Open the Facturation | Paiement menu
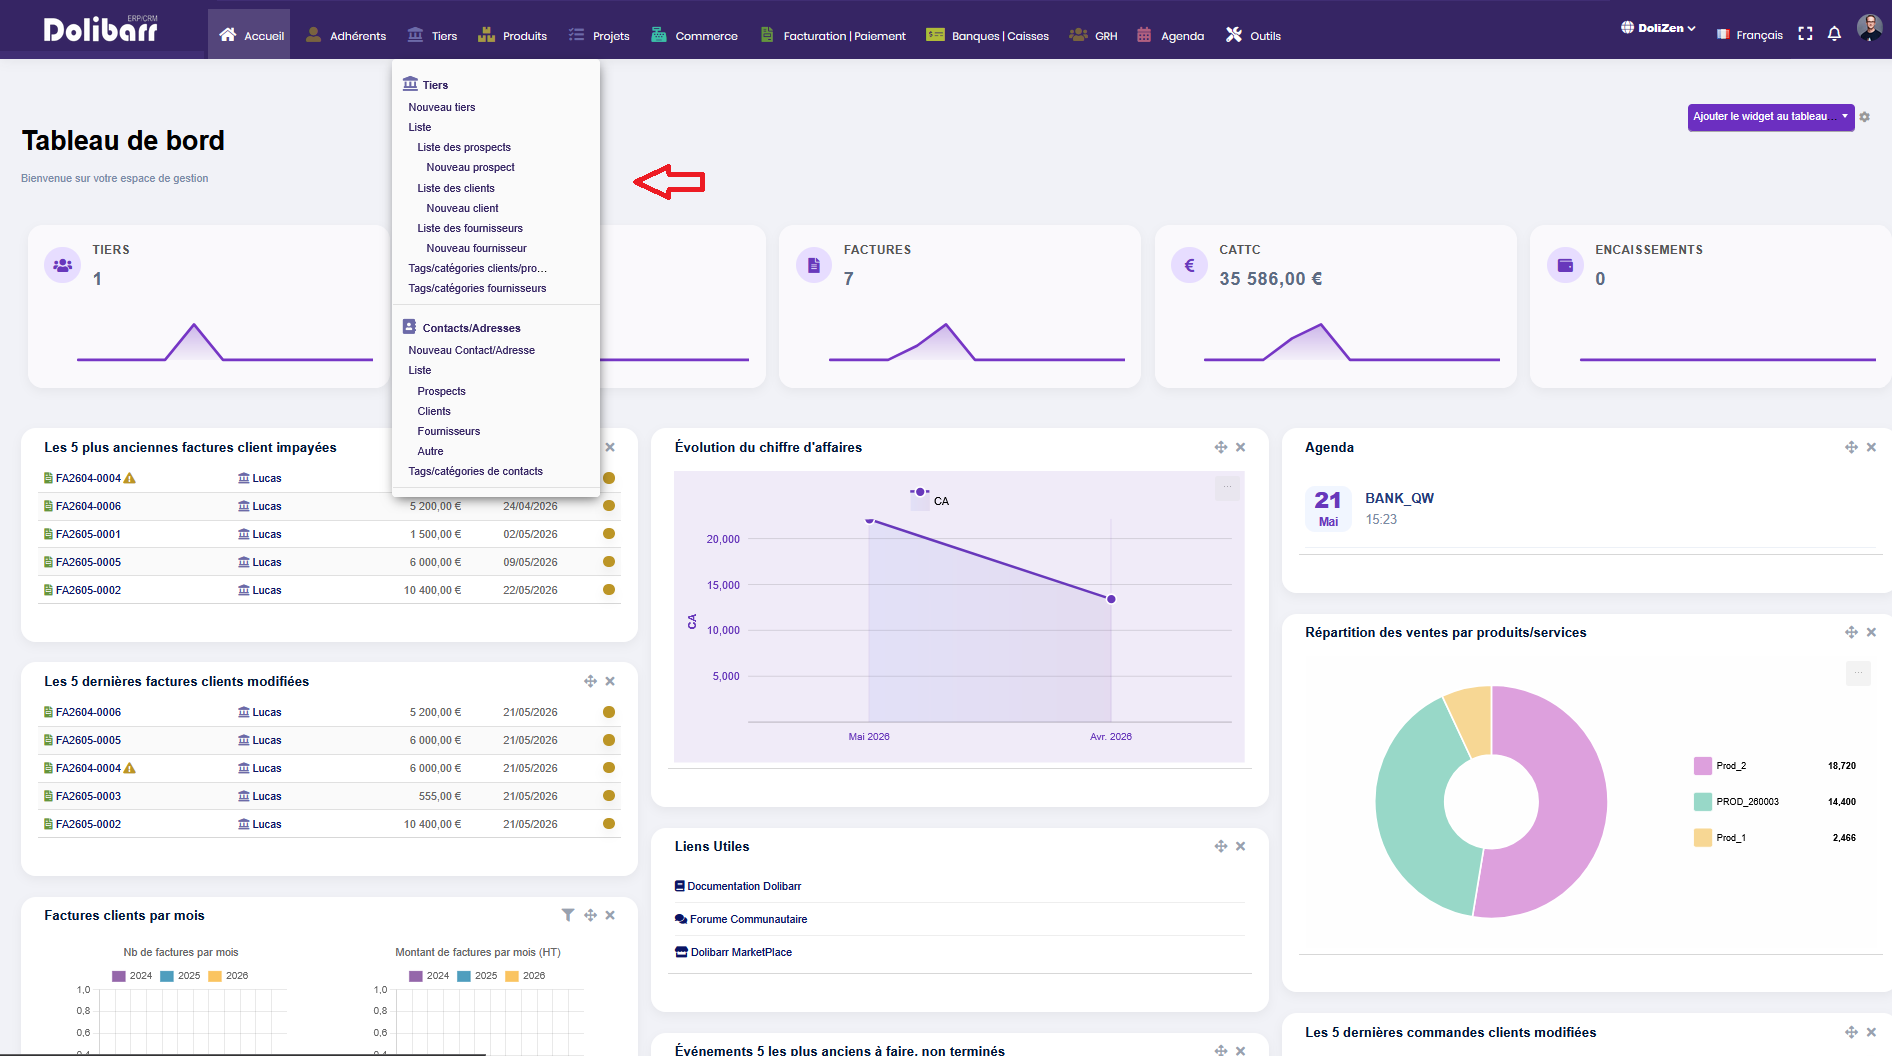This screenshot has height=1056, width=1892. [x=833, y=35]
